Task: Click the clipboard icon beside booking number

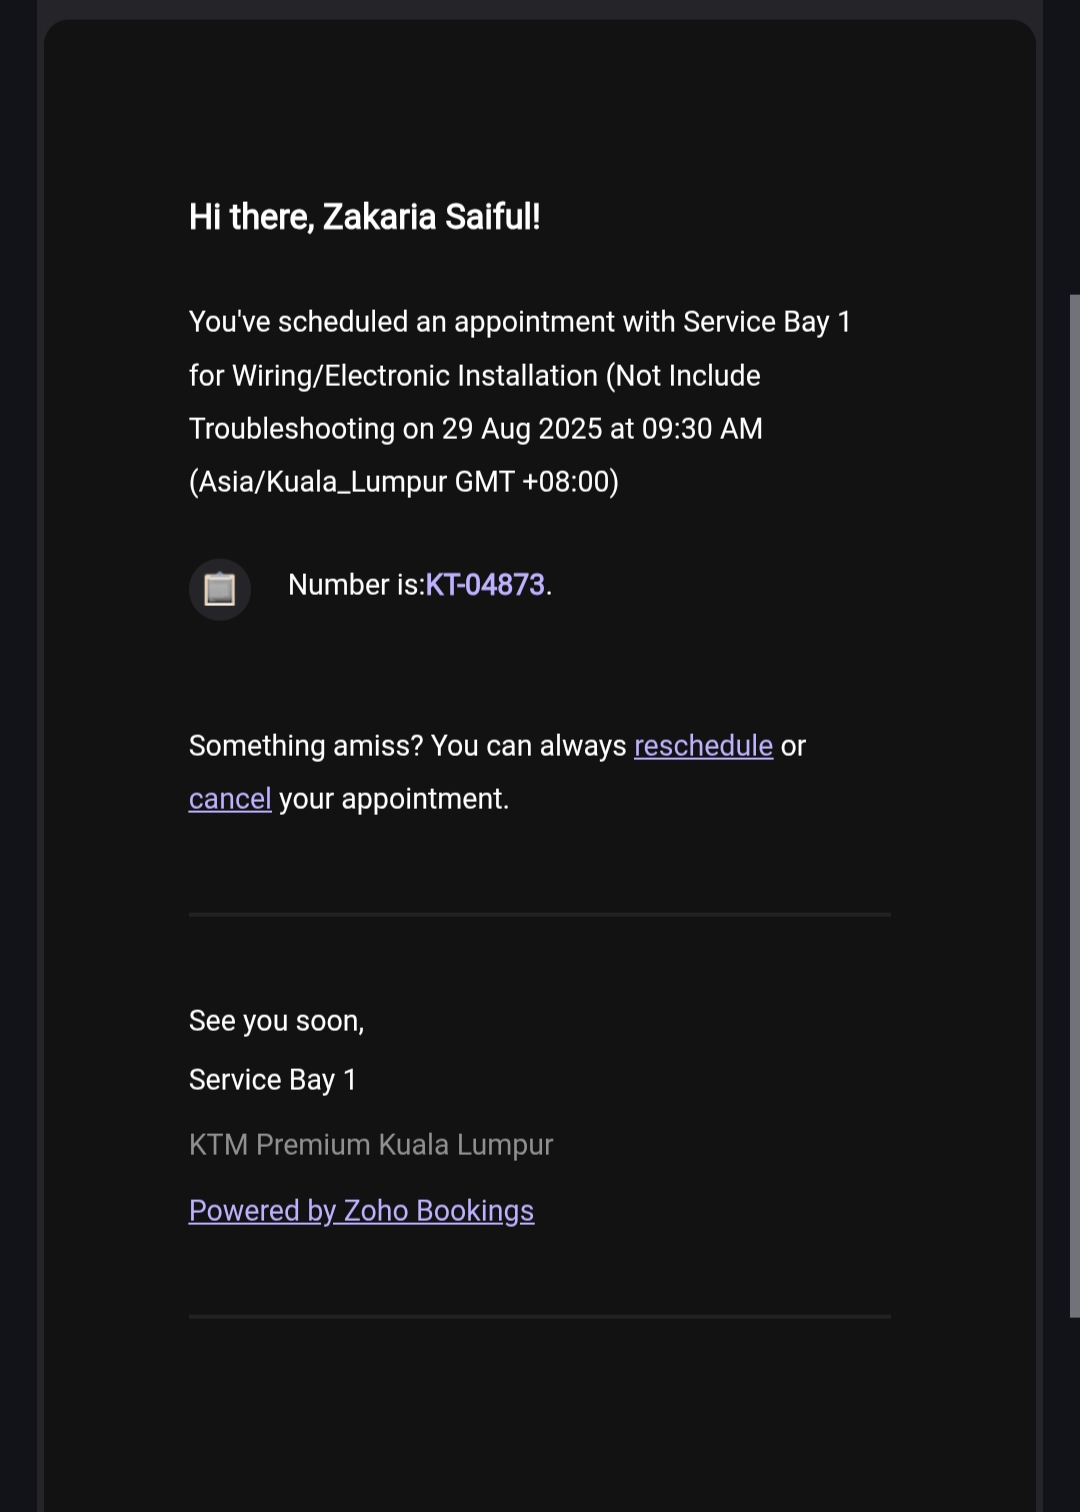Action: [220, 589]
